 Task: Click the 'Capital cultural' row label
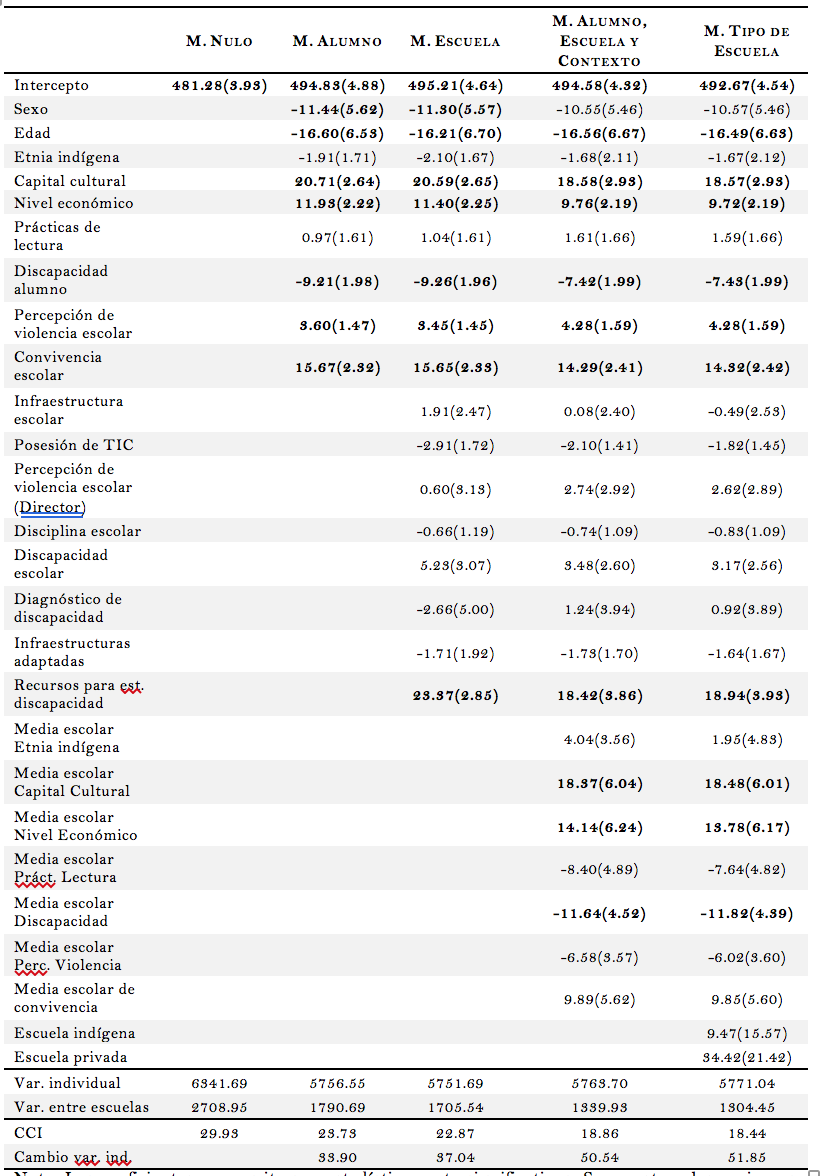70,181
